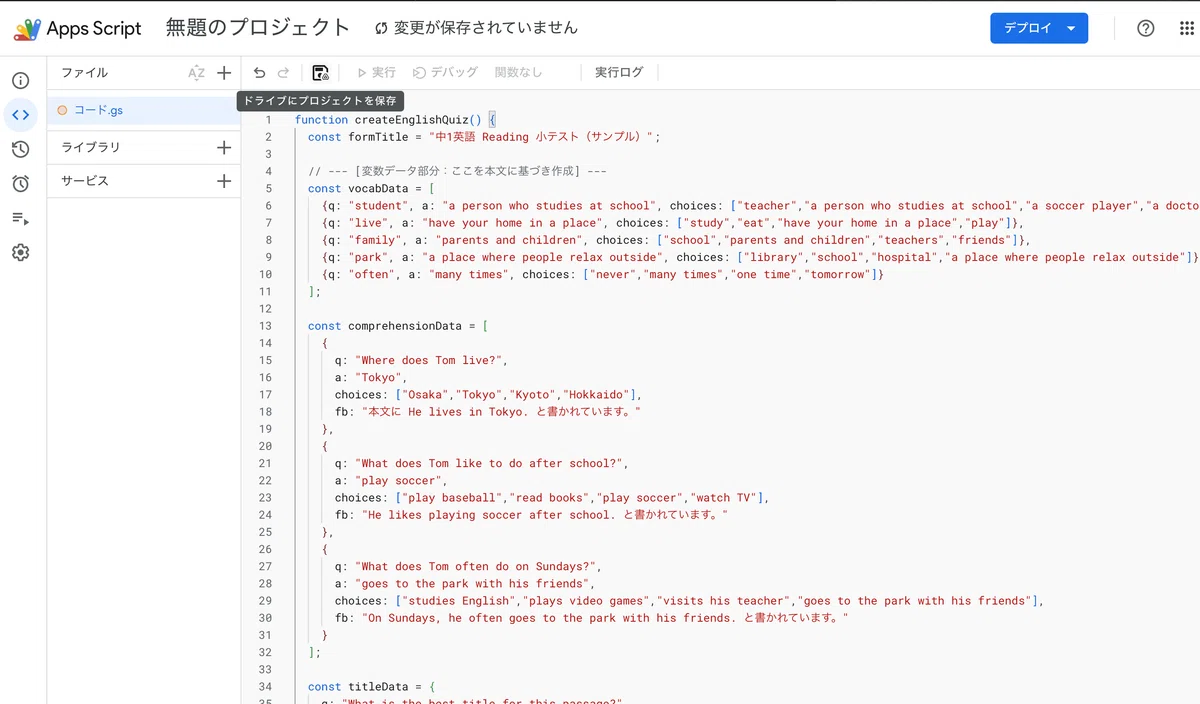Click the comprehensionData variable declaration
1200x704 pixels.
point(405,326)
